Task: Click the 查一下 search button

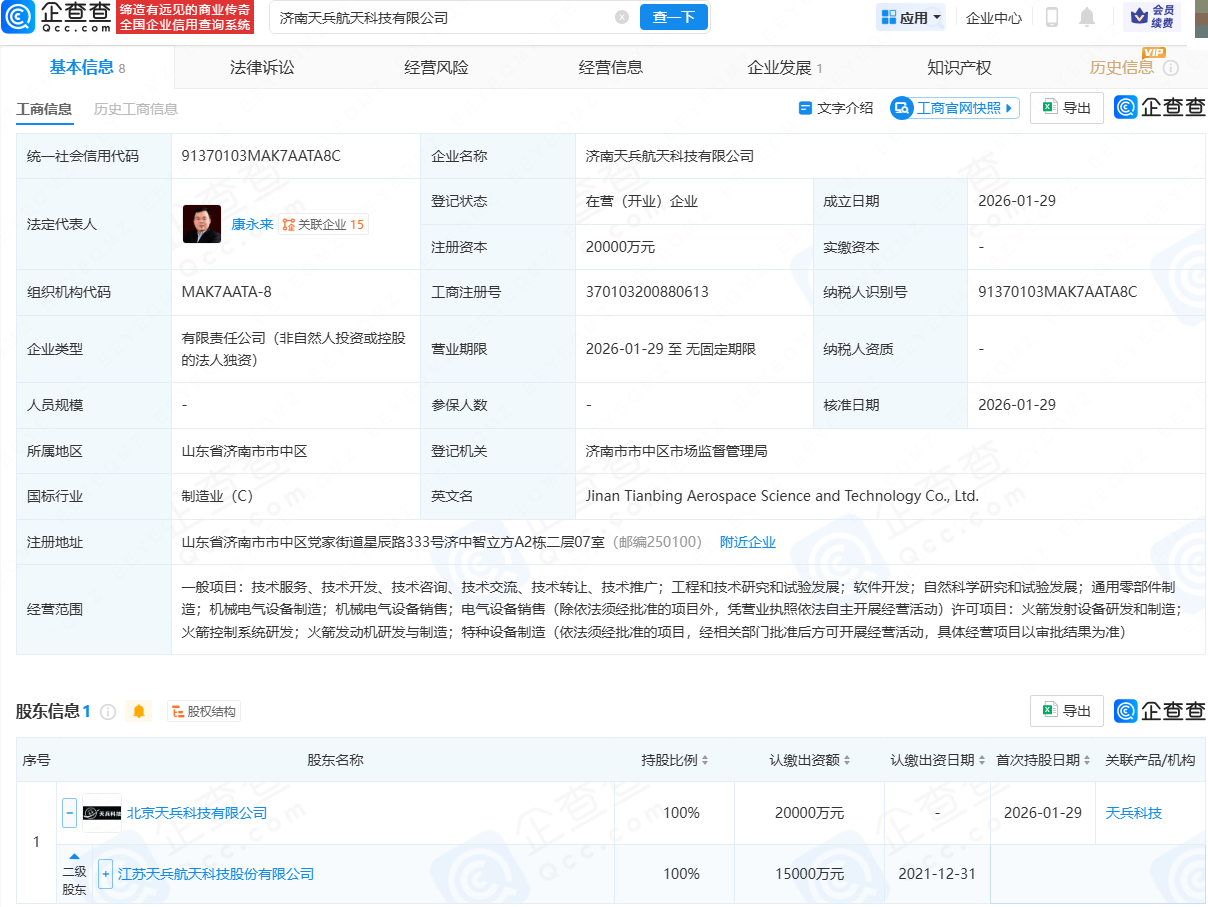Action: 673,17
